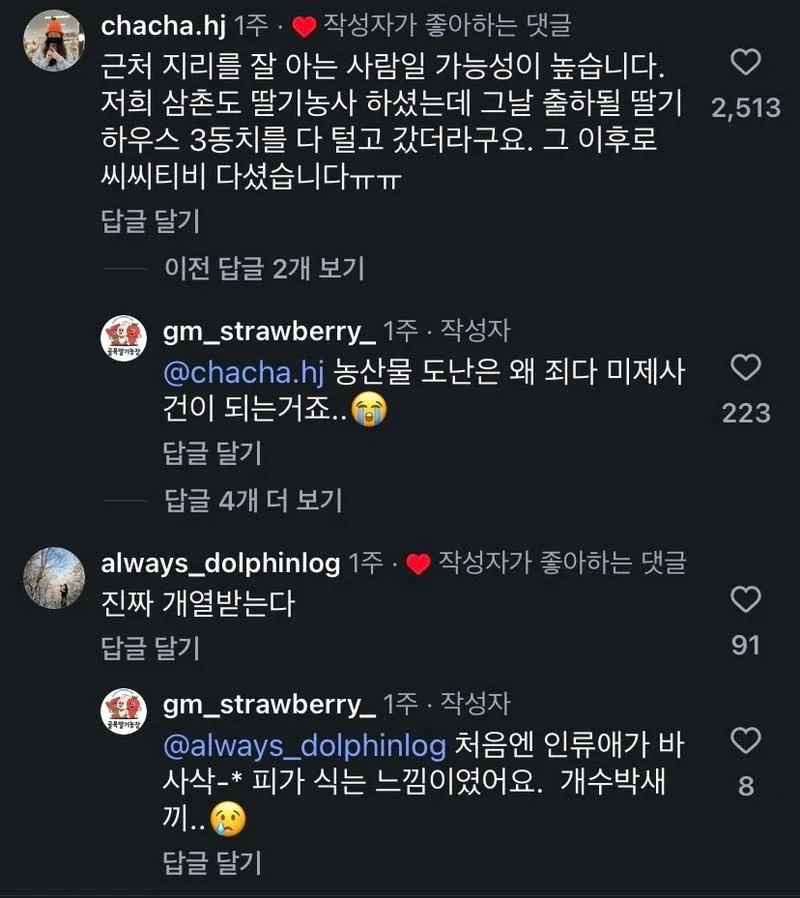Reply to gm_strawberry_ first reply 답글 달기
The width and height of the screenshot is (800, 898).
212,453
